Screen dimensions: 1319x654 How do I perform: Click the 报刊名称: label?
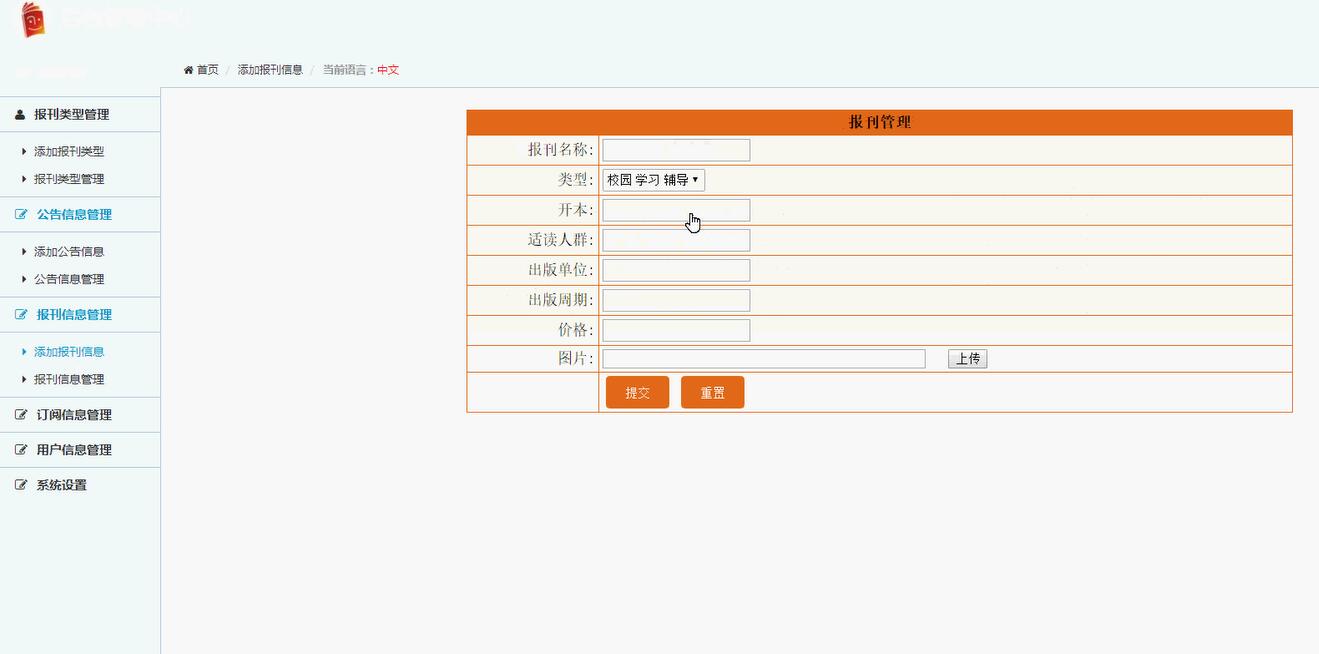pos(561,150)
